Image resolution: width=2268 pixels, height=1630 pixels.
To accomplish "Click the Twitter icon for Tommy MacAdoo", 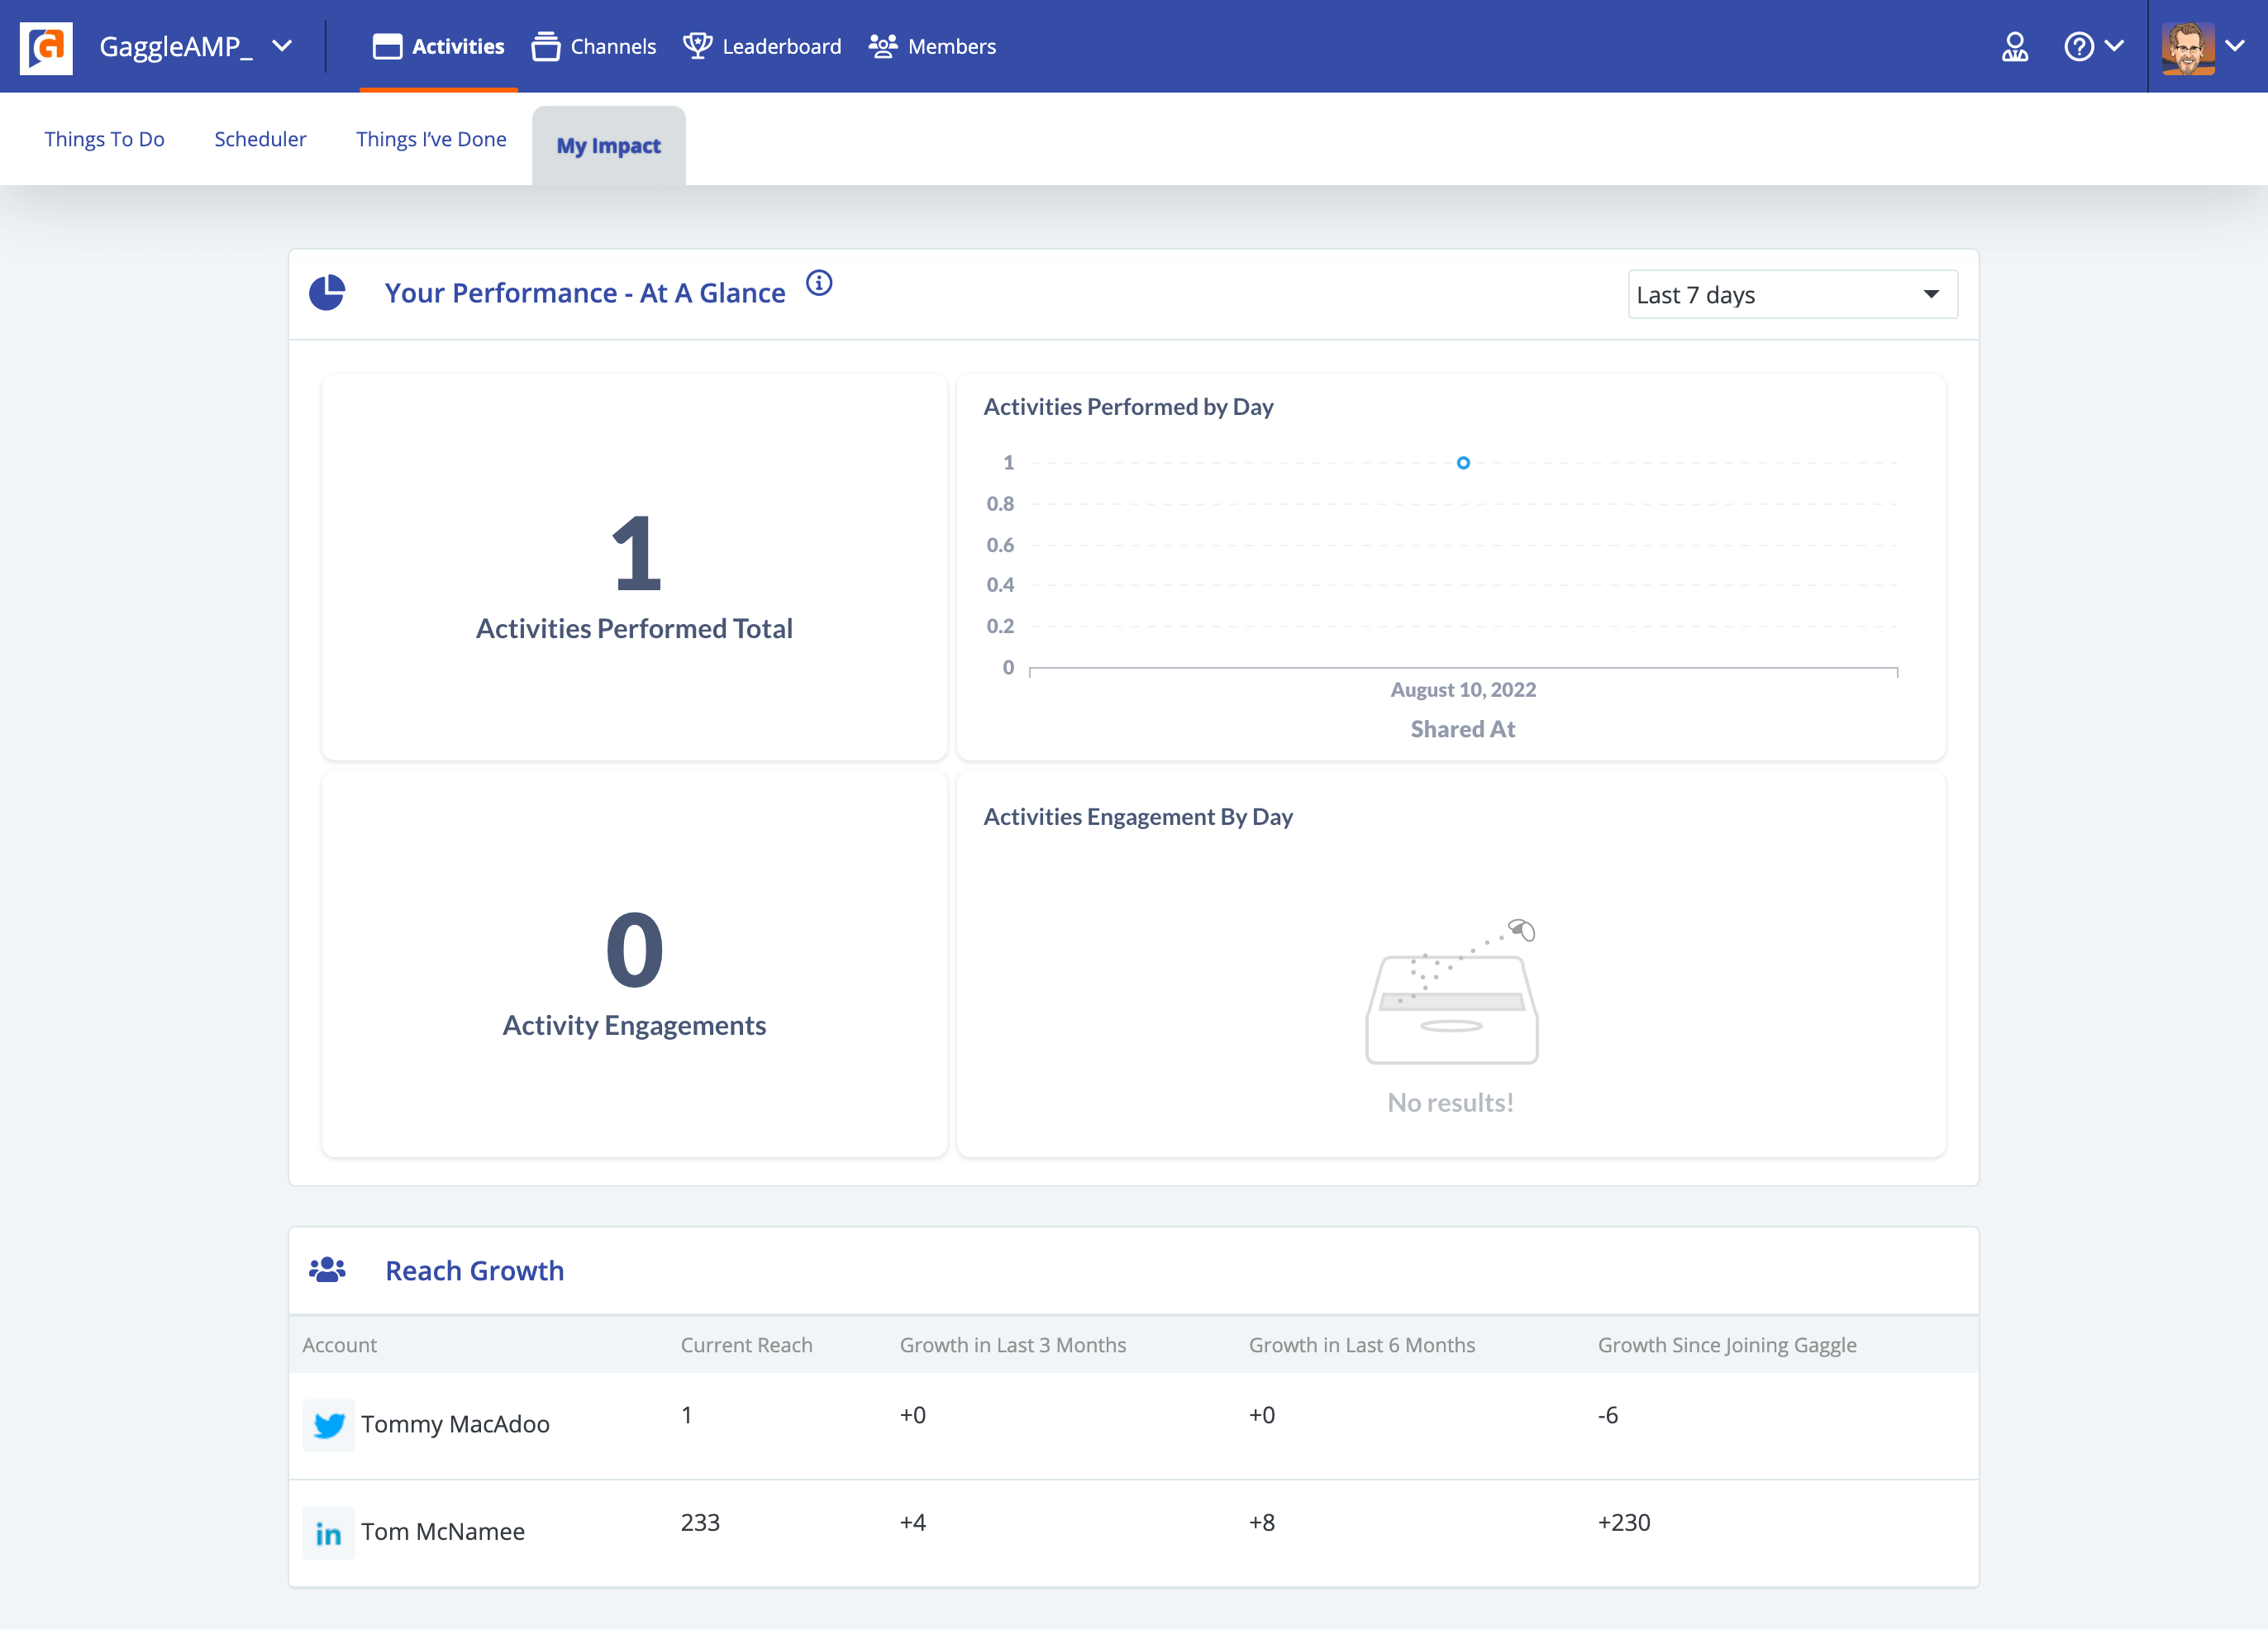I will (x=328, y=1425).
